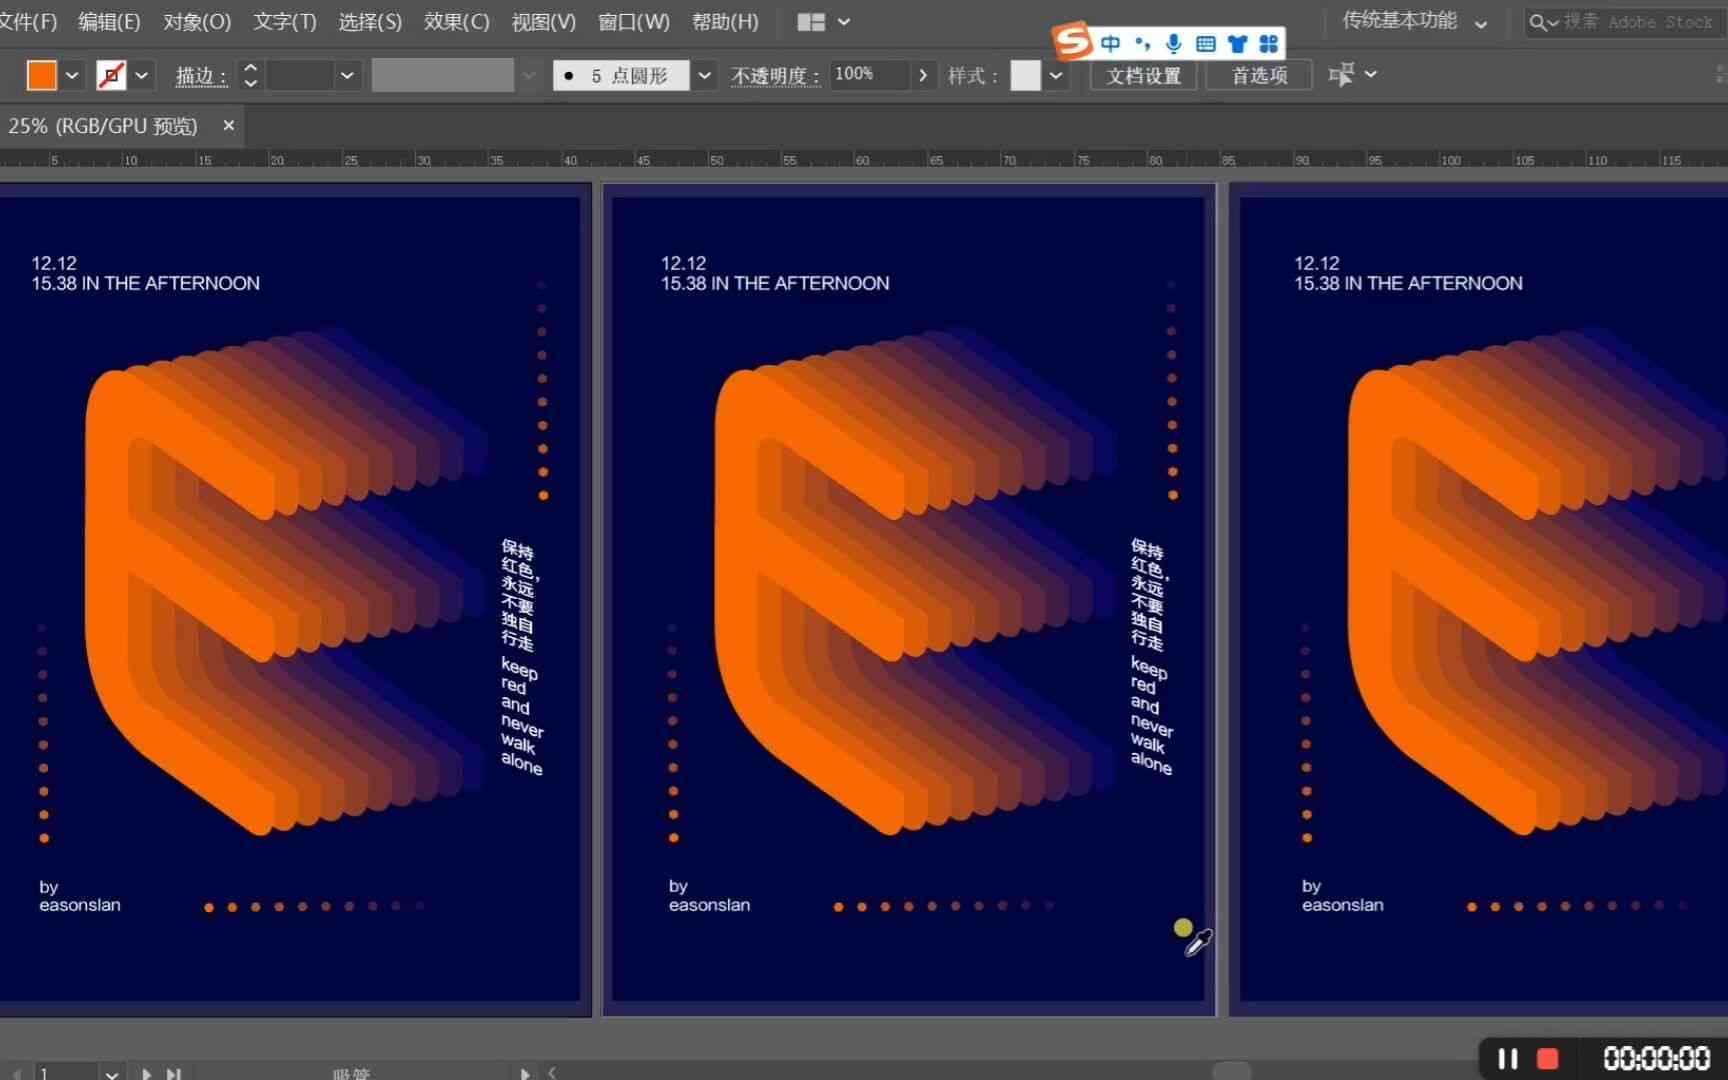Click the horizontal scrollbar left arrow
The width and height of the screenshot is (1728, 1080).
tap(551, 1073)
